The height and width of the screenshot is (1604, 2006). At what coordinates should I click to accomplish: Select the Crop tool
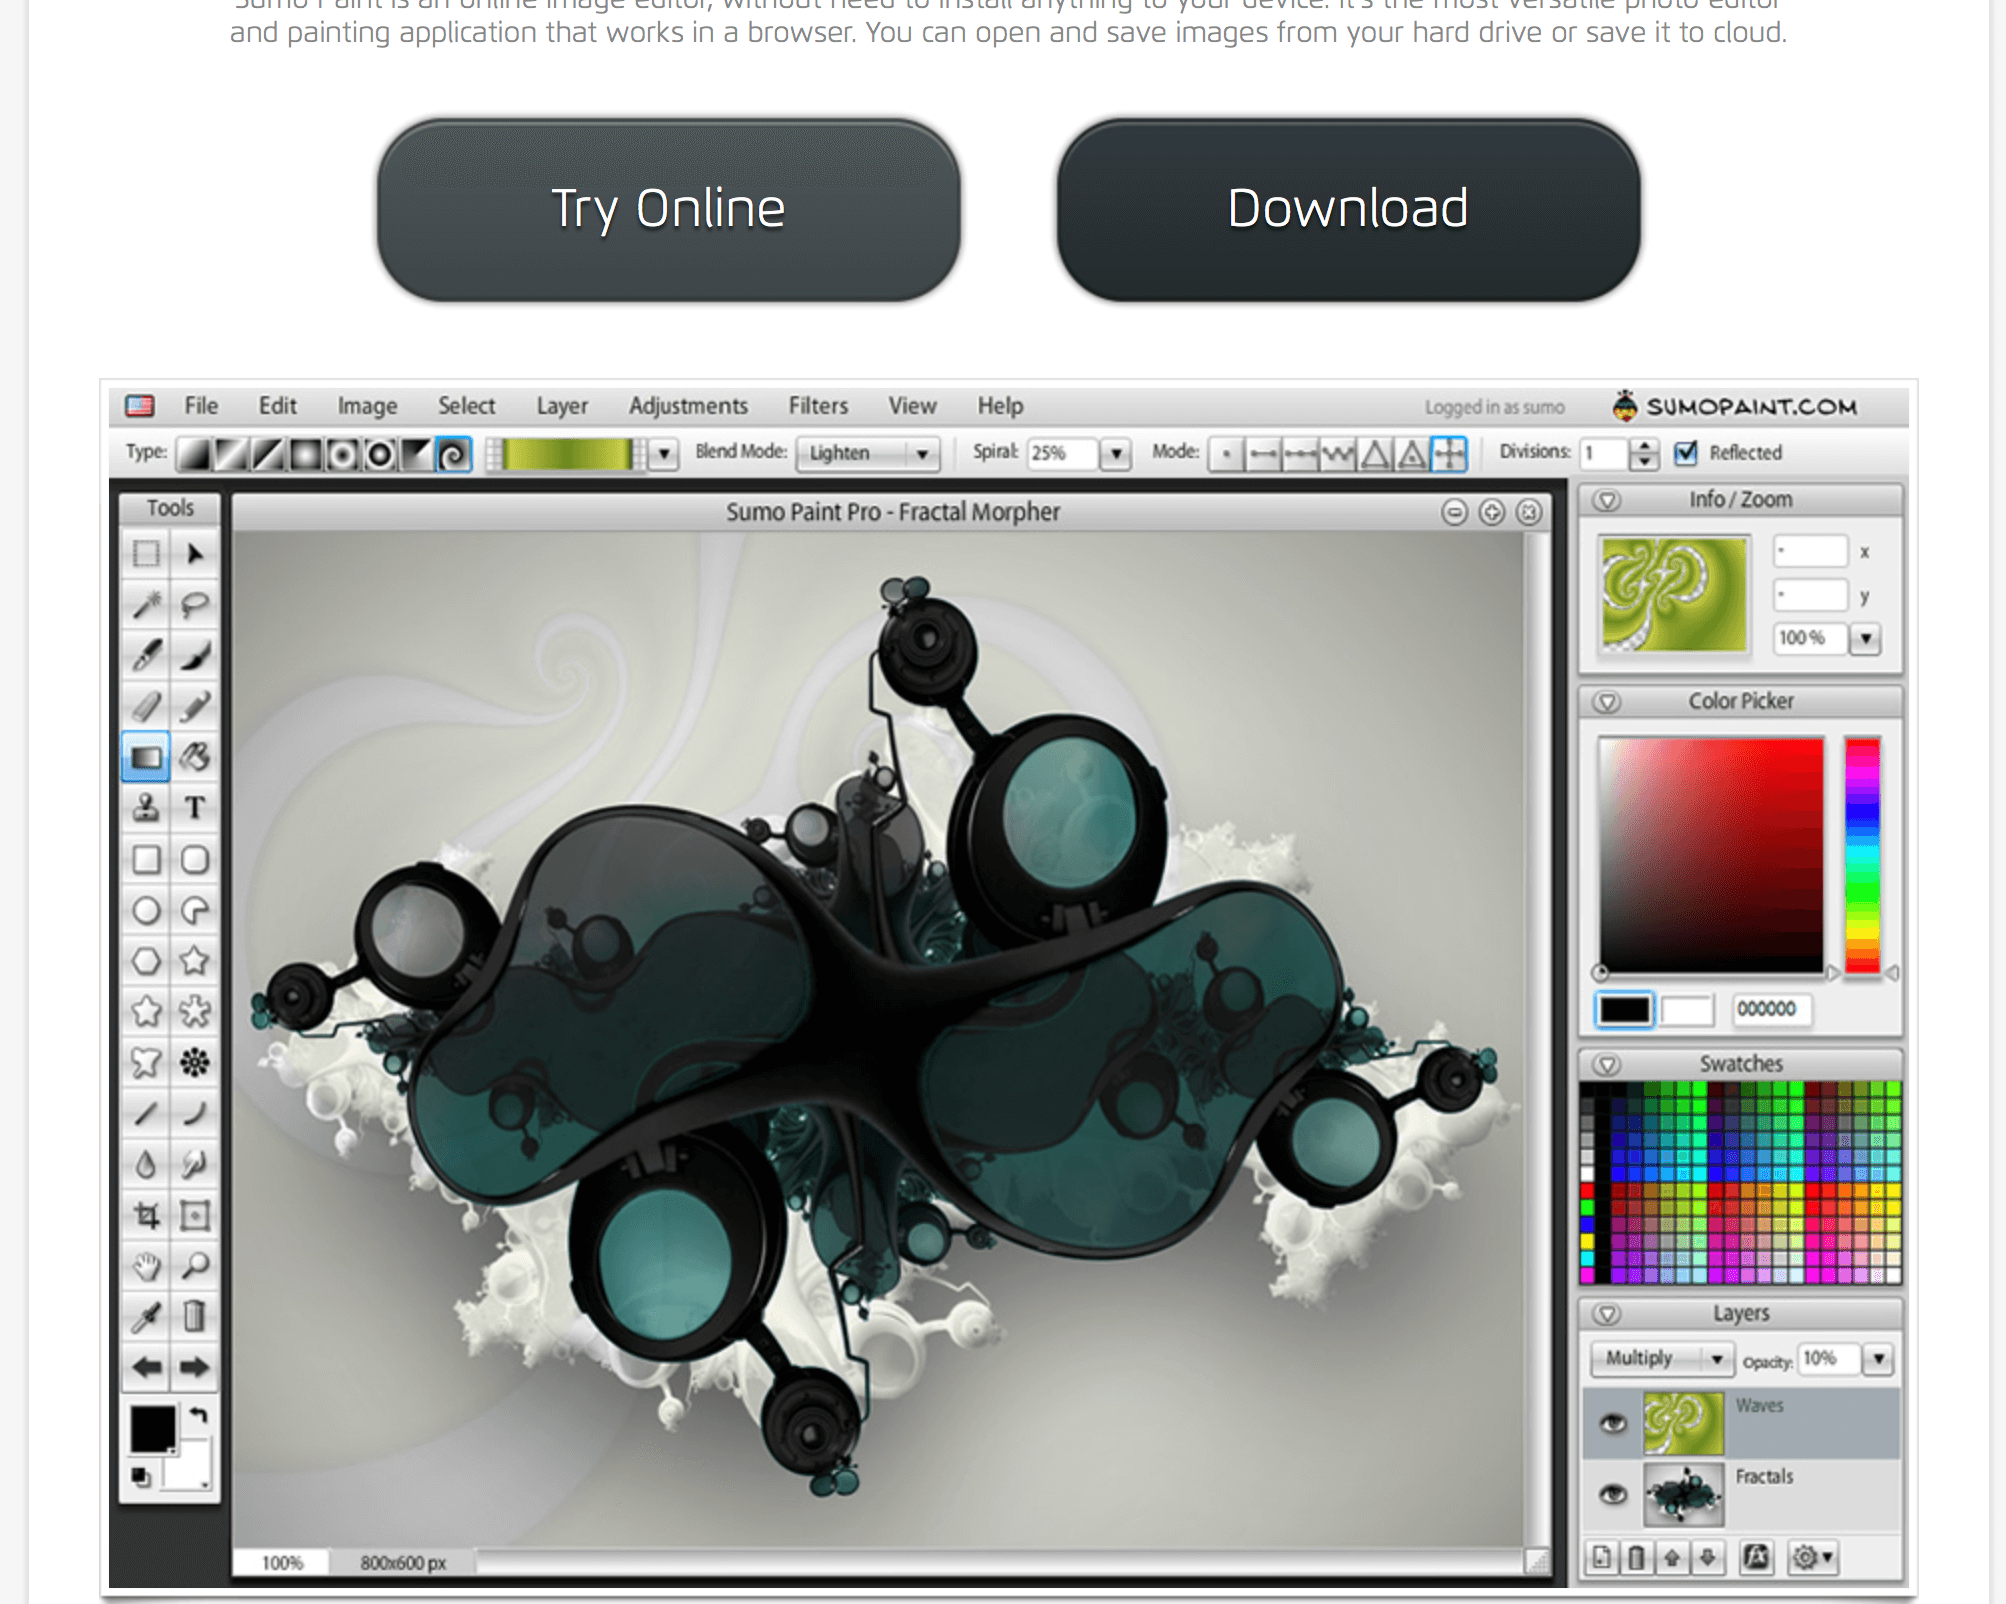147,1213
